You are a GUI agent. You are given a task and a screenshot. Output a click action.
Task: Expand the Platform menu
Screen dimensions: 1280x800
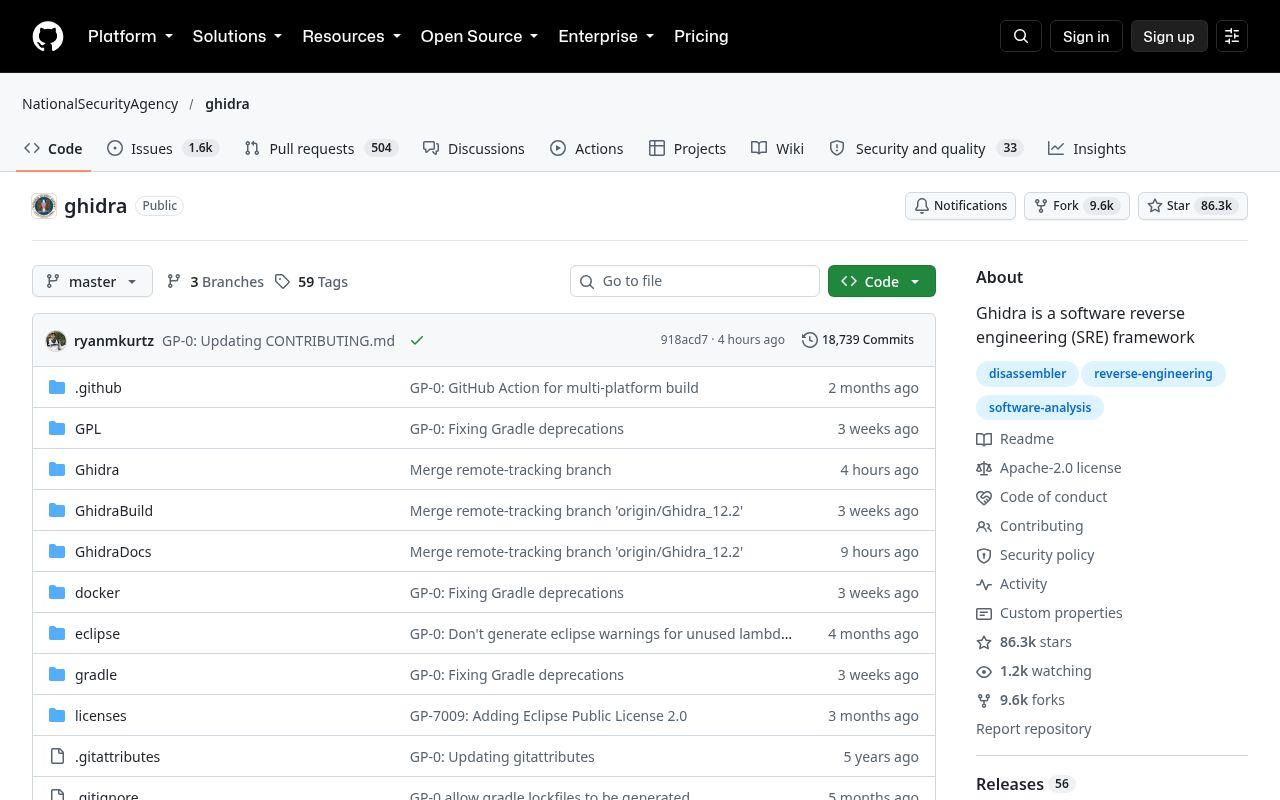(x=130, y=36)
